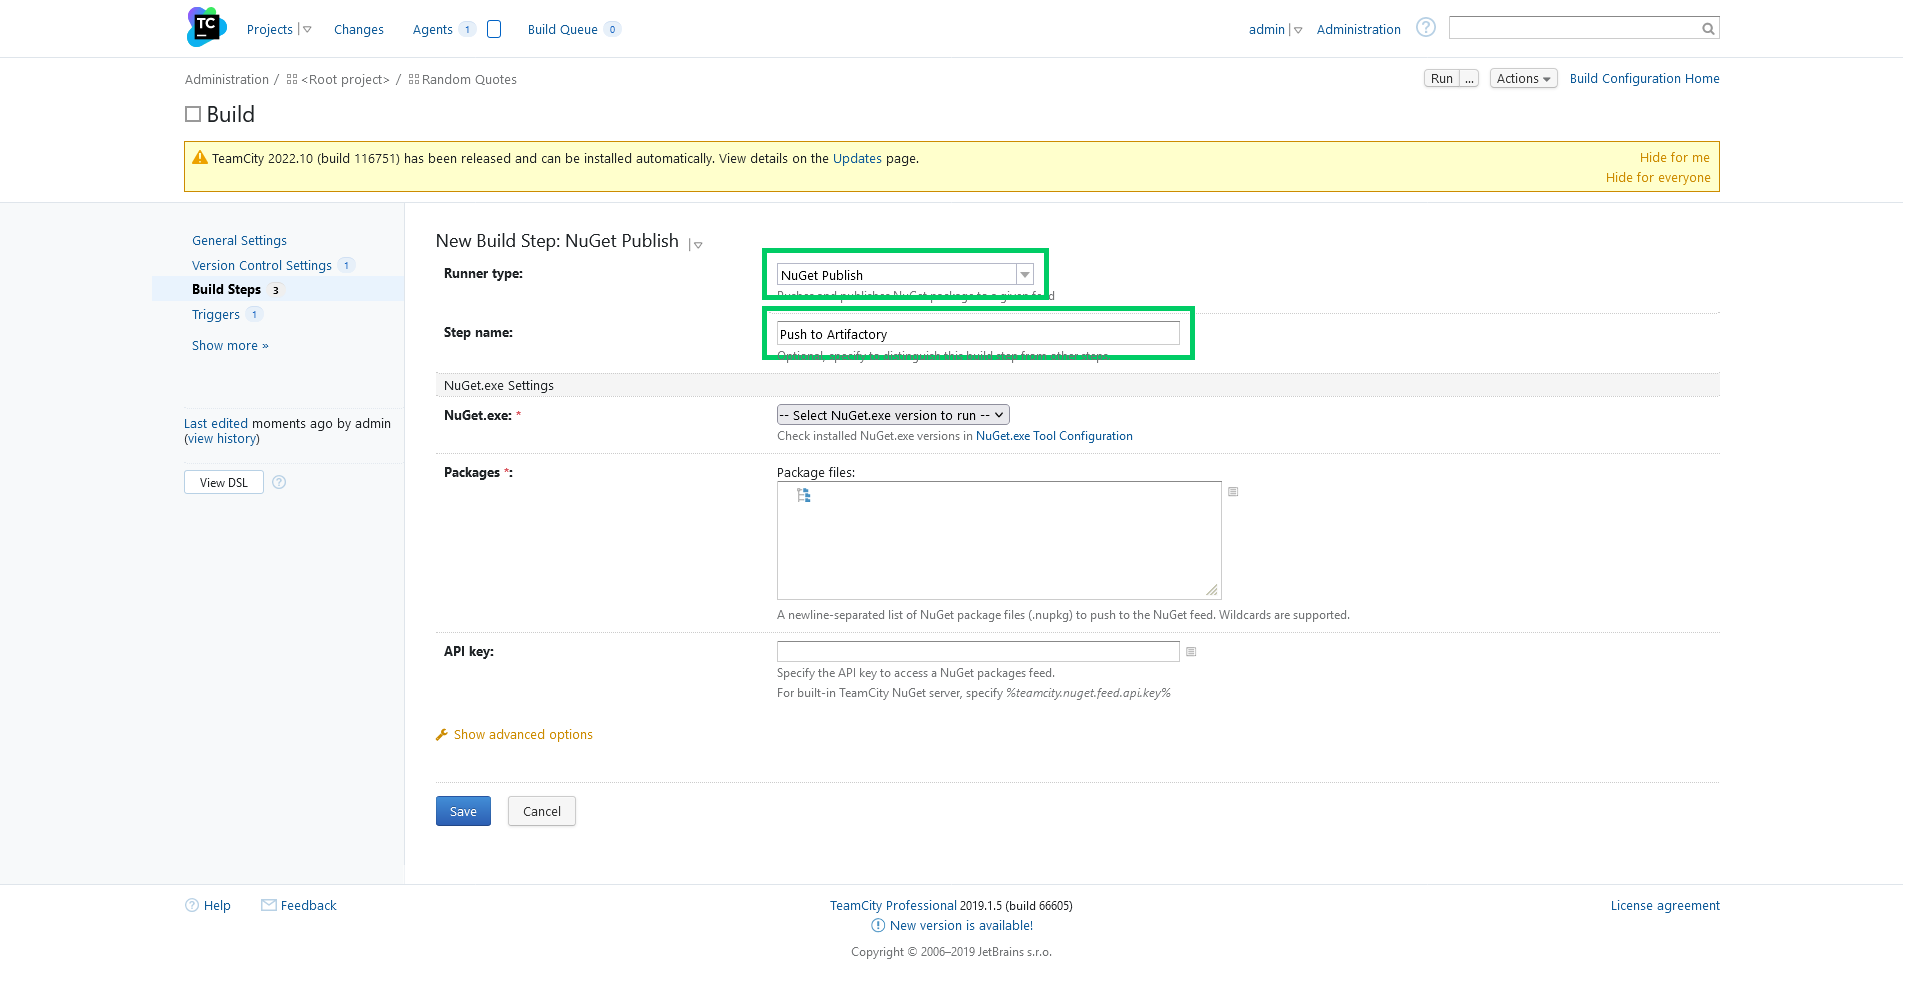The width and height of the screenshot is (1920, 995).
Task: Select Build Steps in sidebar
Action: pos(226,290)
